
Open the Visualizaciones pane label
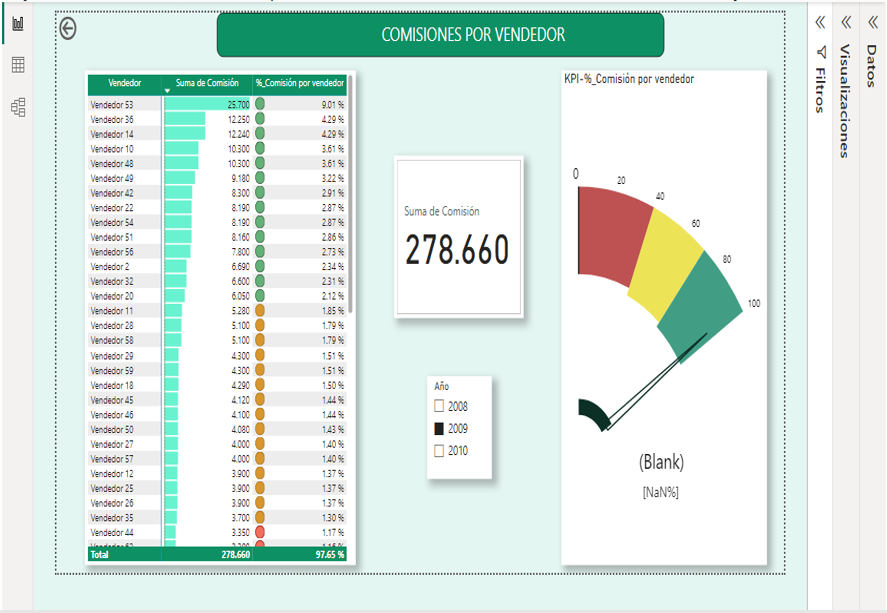pos(845,101)
